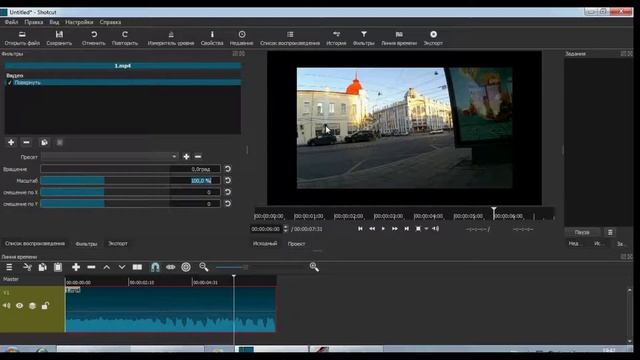Open the История history panel
Screen dimensions: 640x360
click(x=336, y=38)
